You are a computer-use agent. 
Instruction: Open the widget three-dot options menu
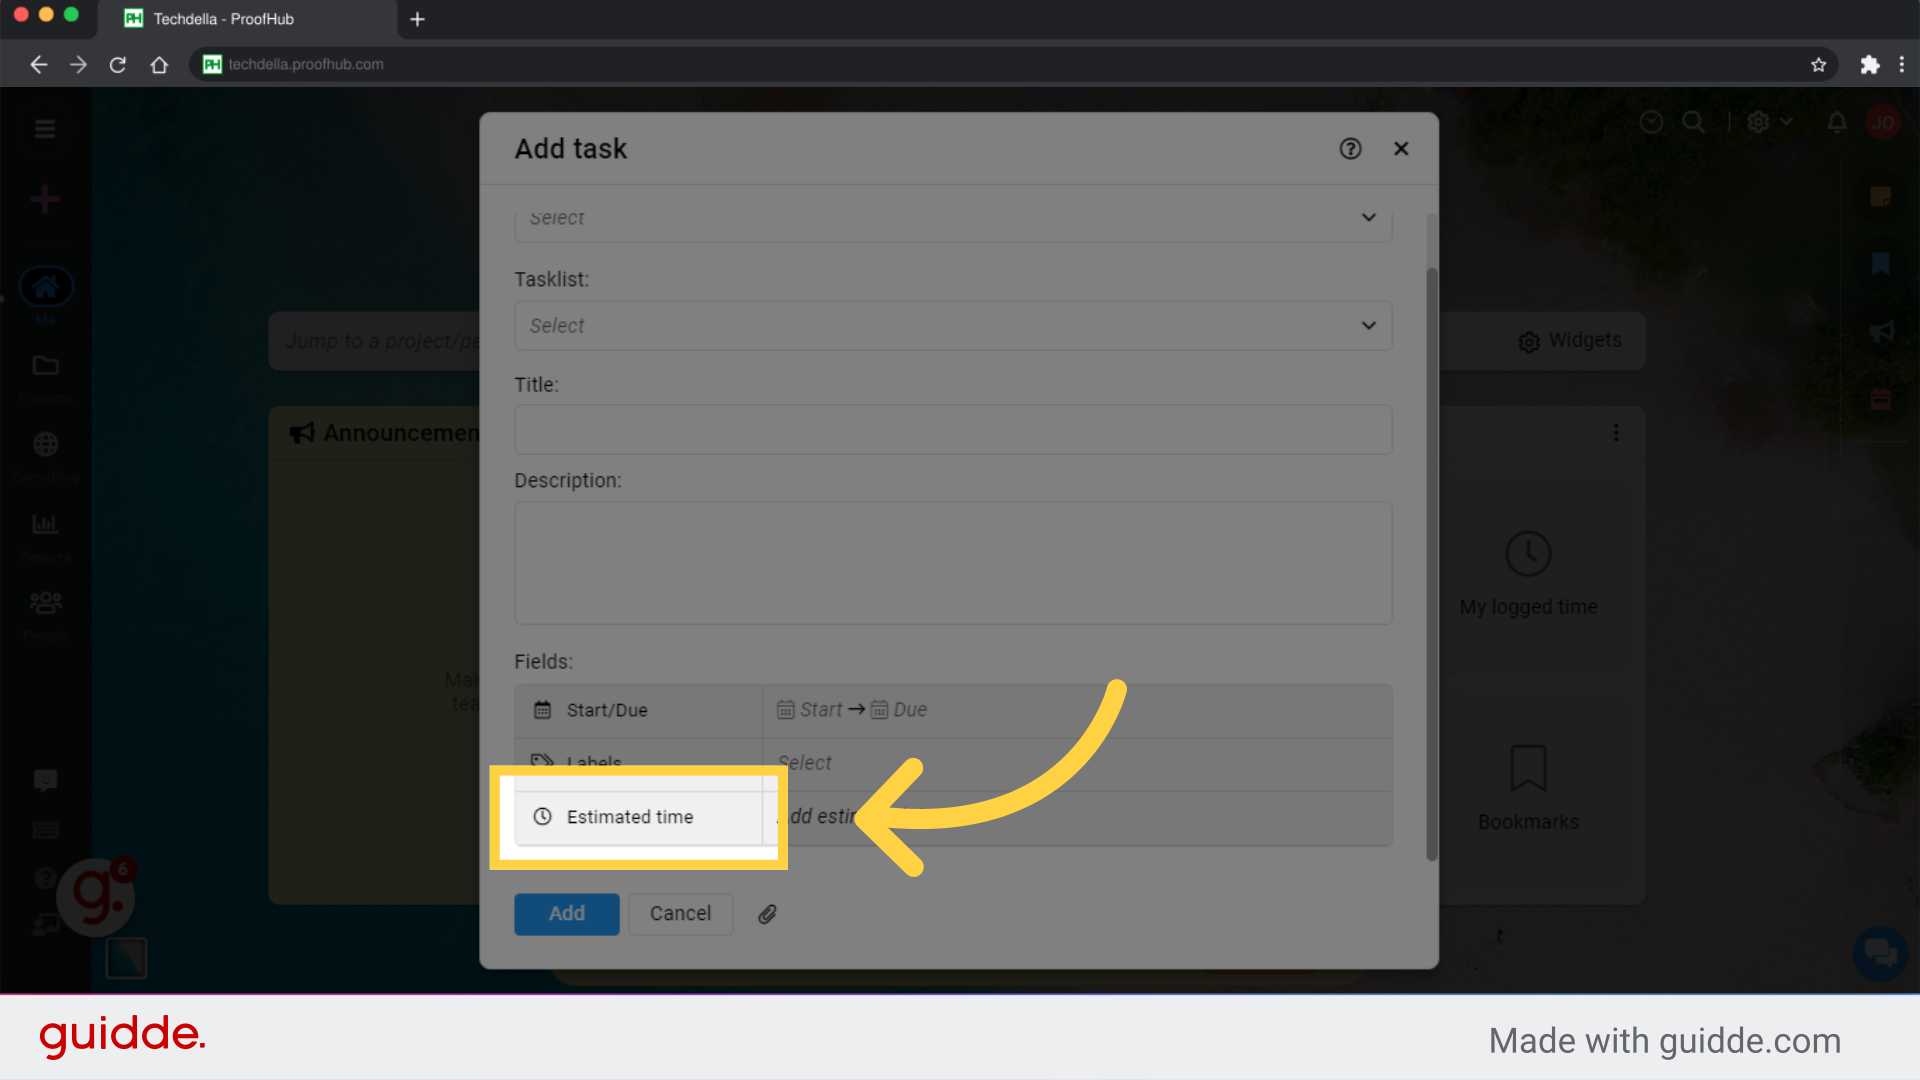(1616, 433)
